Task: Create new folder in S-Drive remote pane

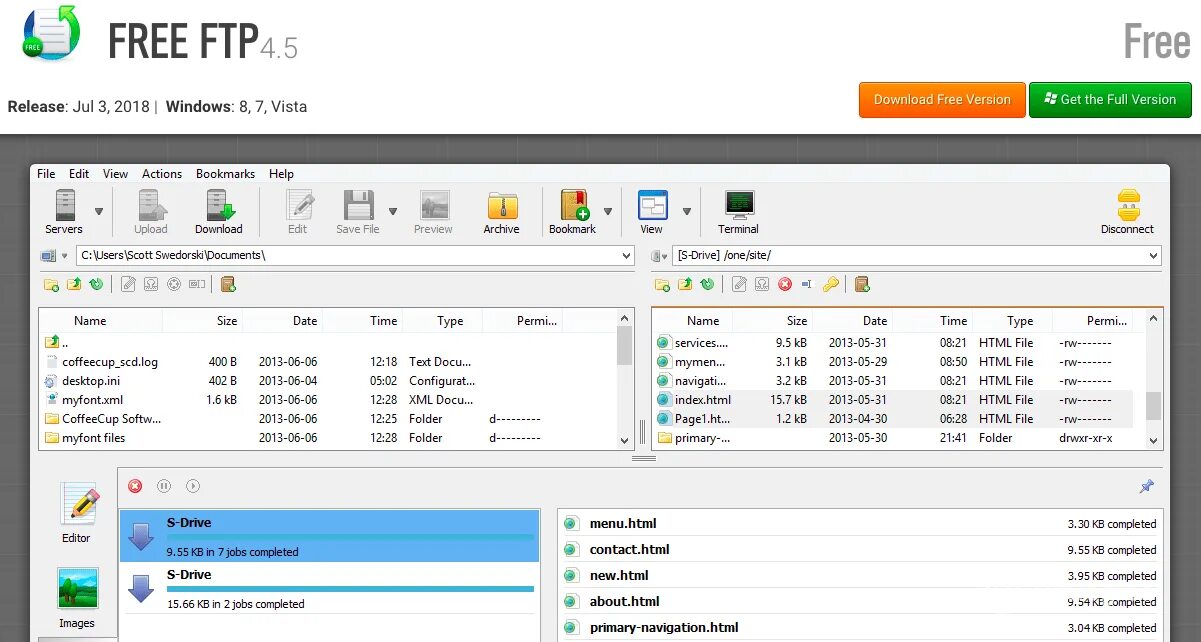Action: coord(662,285)
